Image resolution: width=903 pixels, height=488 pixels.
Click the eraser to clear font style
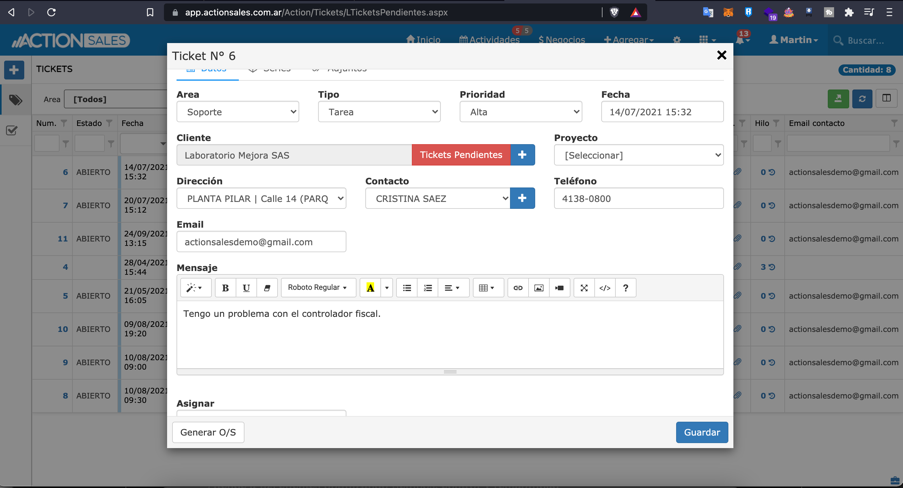pos(267,288)
